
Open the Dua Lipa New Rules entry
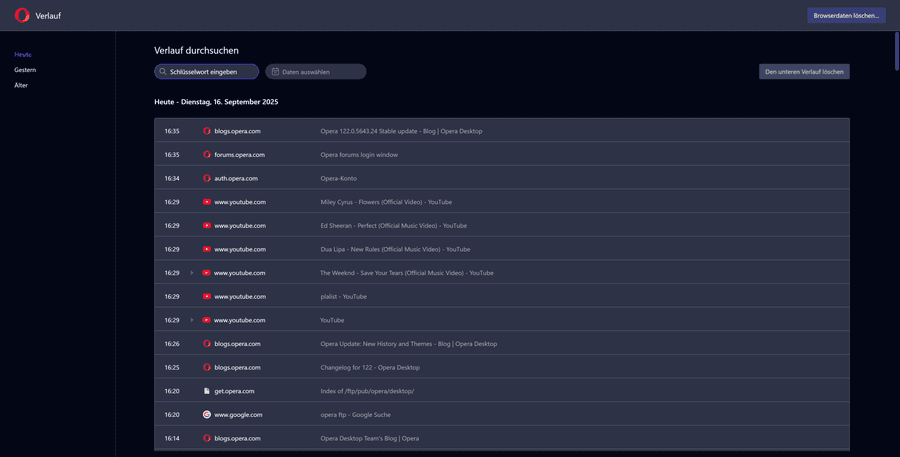point(395,249)
